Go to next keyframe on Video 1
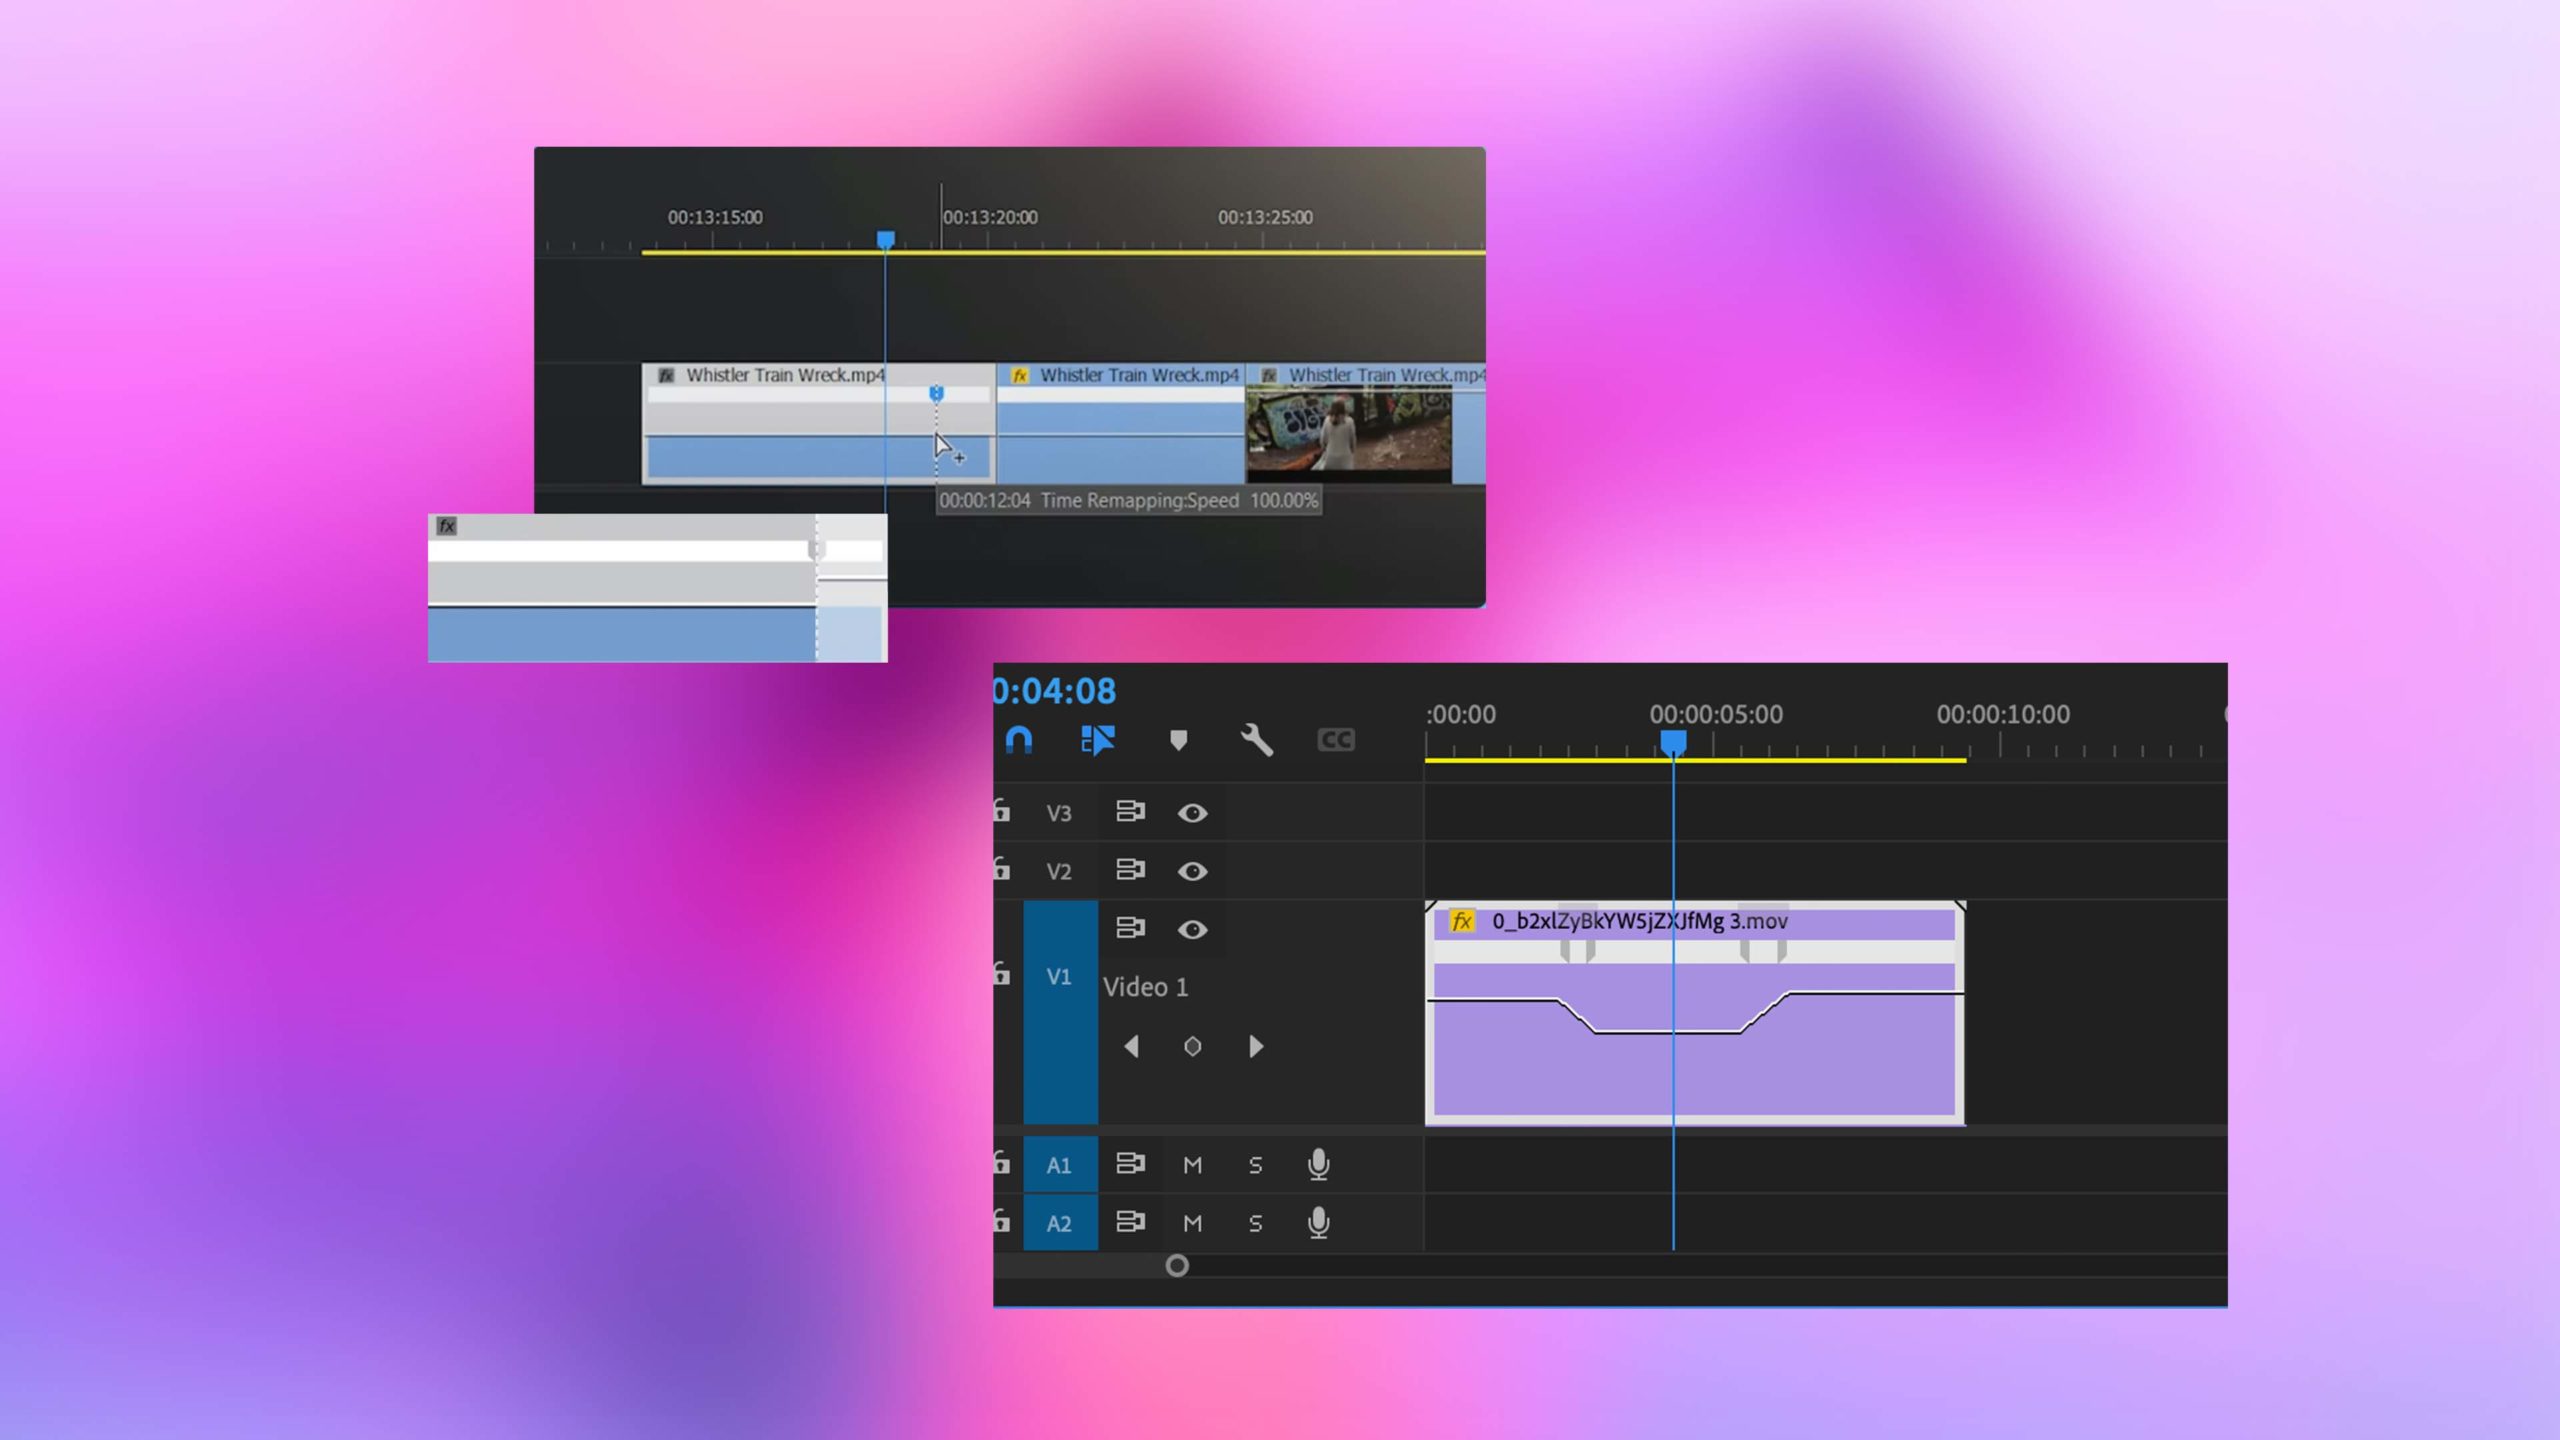 1256,1047
